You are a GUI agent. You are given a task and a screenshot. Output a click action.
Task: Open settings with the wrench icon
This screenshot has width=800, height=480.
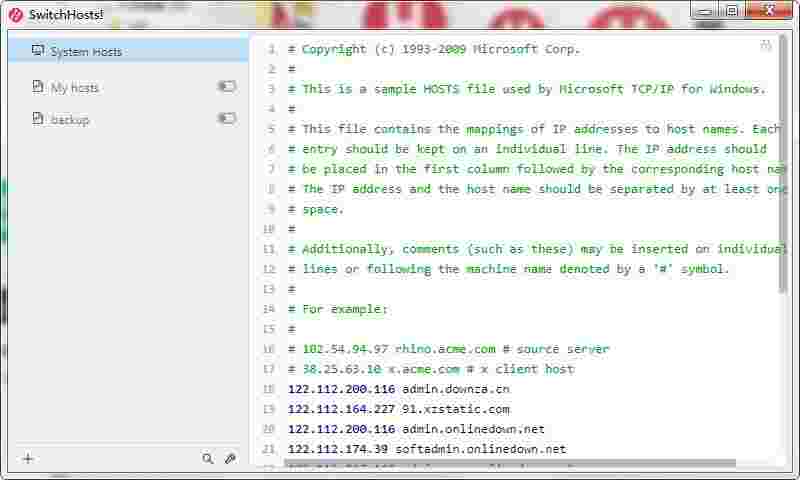click(x=230, y=459)
